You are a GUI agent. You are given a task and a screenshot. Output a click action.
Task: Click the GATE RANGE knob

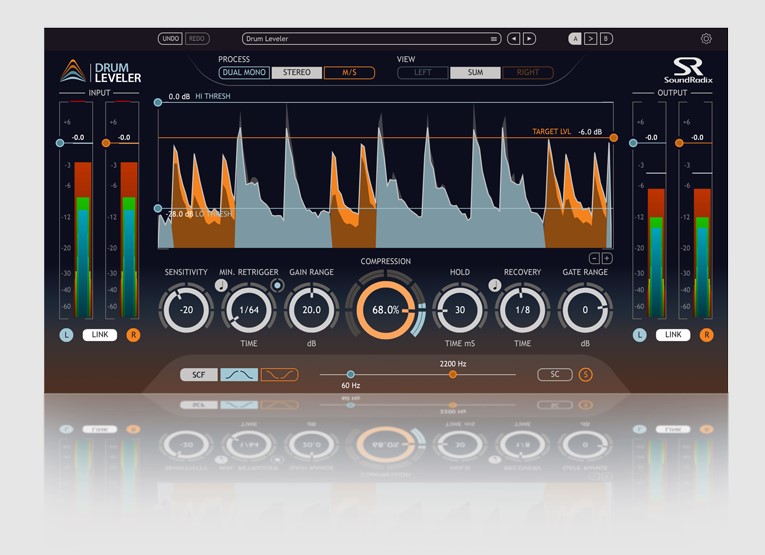[585, 310]
